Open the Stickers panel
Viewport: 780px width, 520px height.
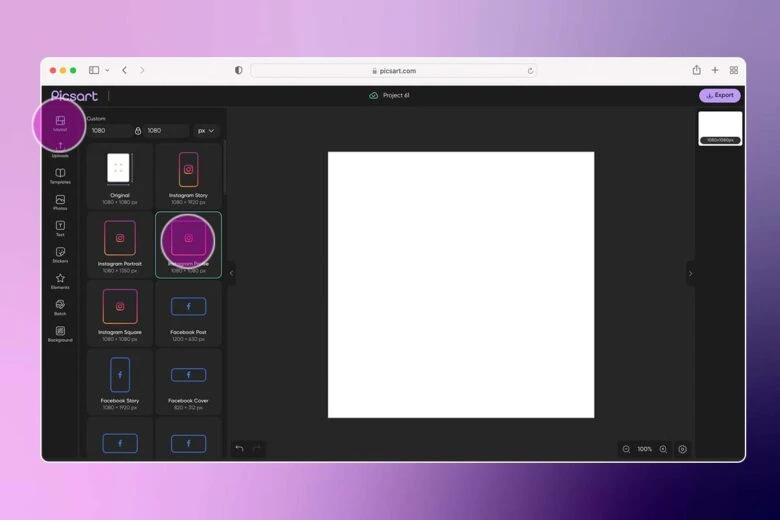pos(60,255)
